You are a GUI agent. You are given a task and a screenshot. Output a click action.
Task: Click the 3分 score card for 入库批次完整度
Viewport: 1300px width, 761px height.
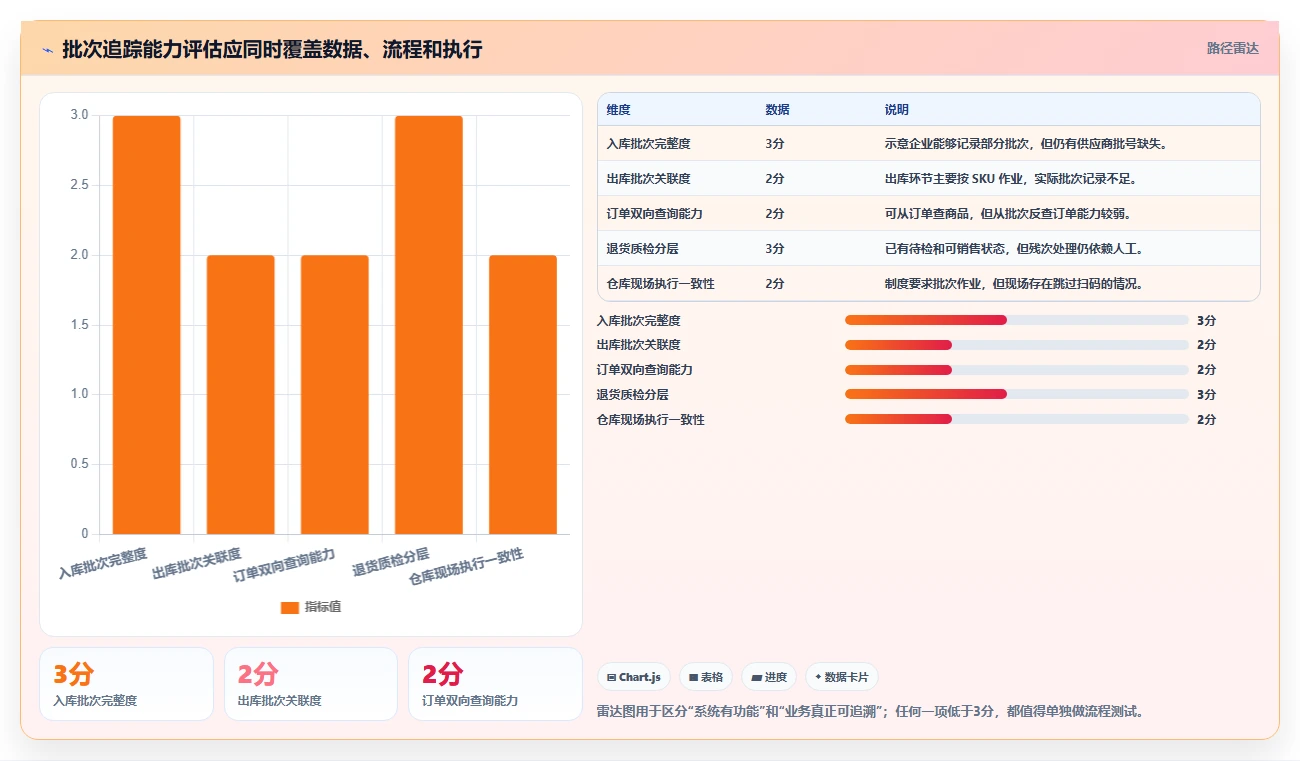coord(126,684)
